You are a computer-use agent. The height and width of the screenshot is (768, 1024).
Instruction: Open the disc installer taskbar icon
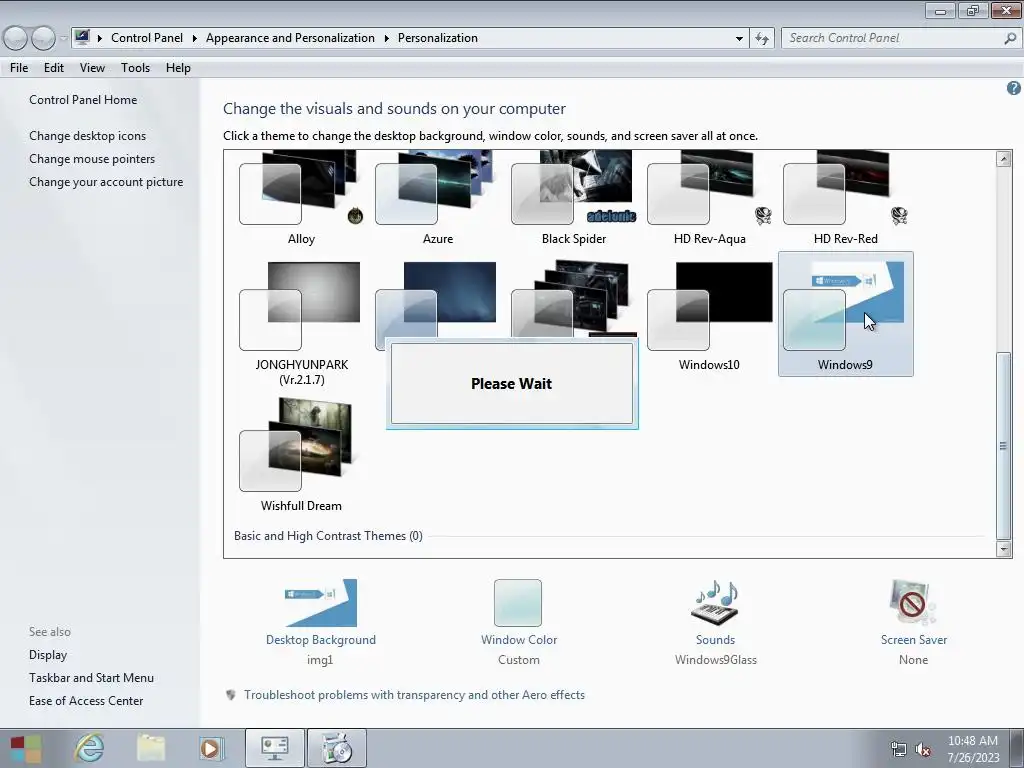click(x=337, y=748)
